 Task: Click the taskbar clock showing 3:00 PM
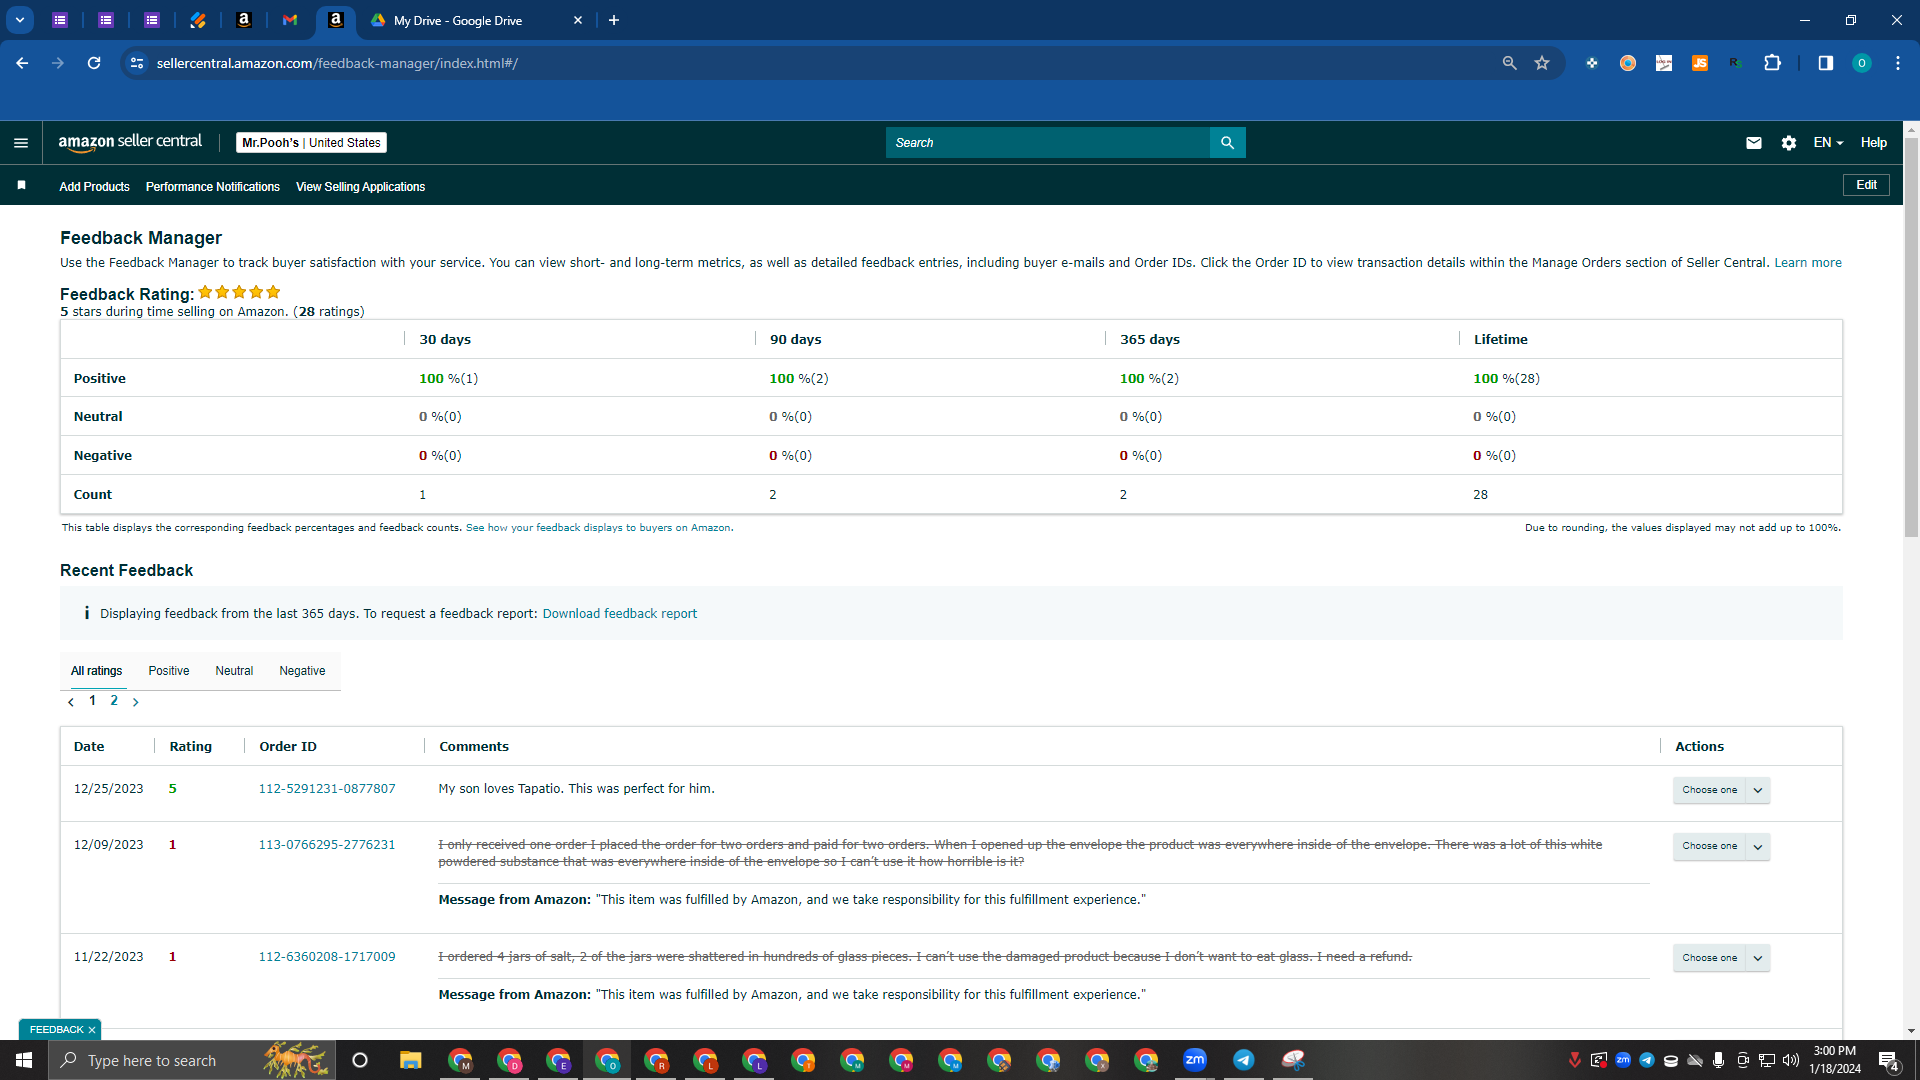click(1835, 1060)
